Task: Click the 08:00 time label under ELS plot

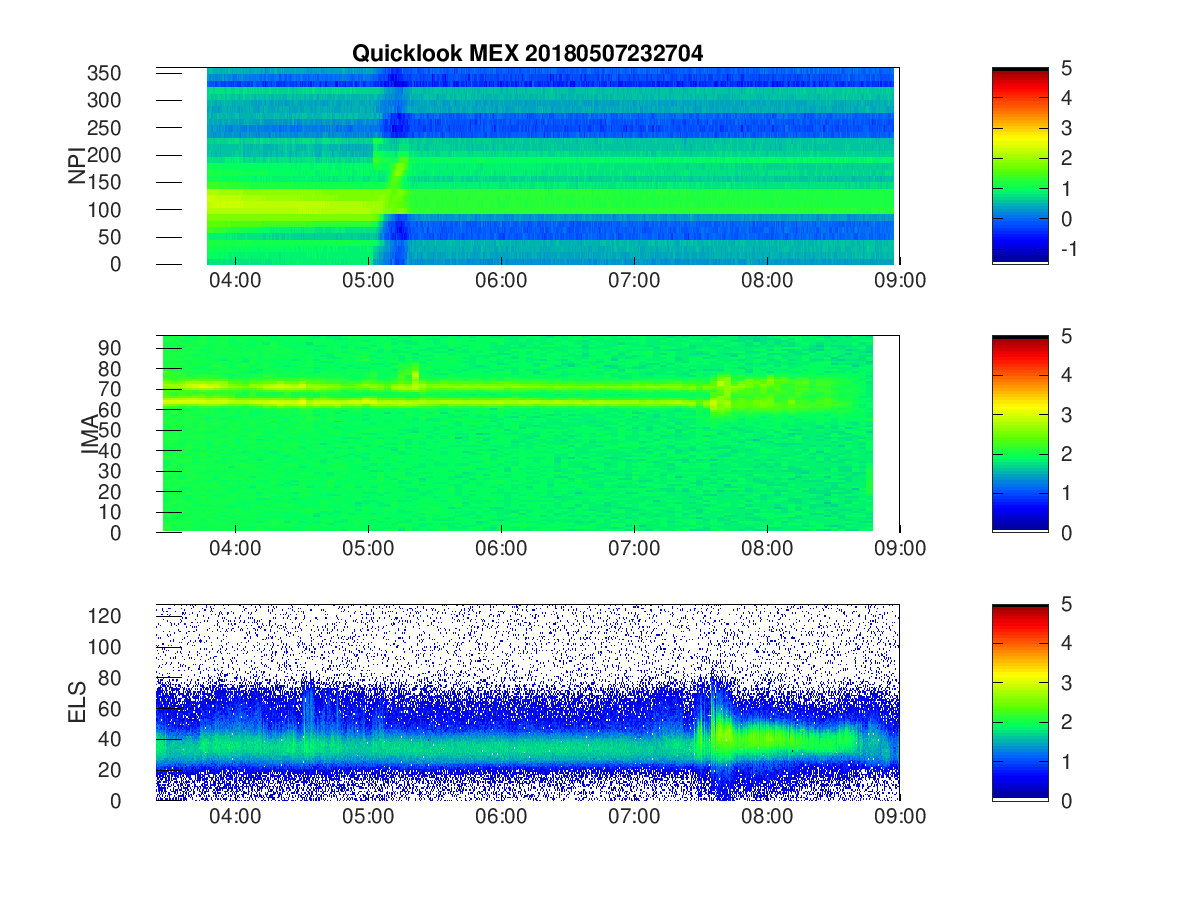Action: click(767, 817)
